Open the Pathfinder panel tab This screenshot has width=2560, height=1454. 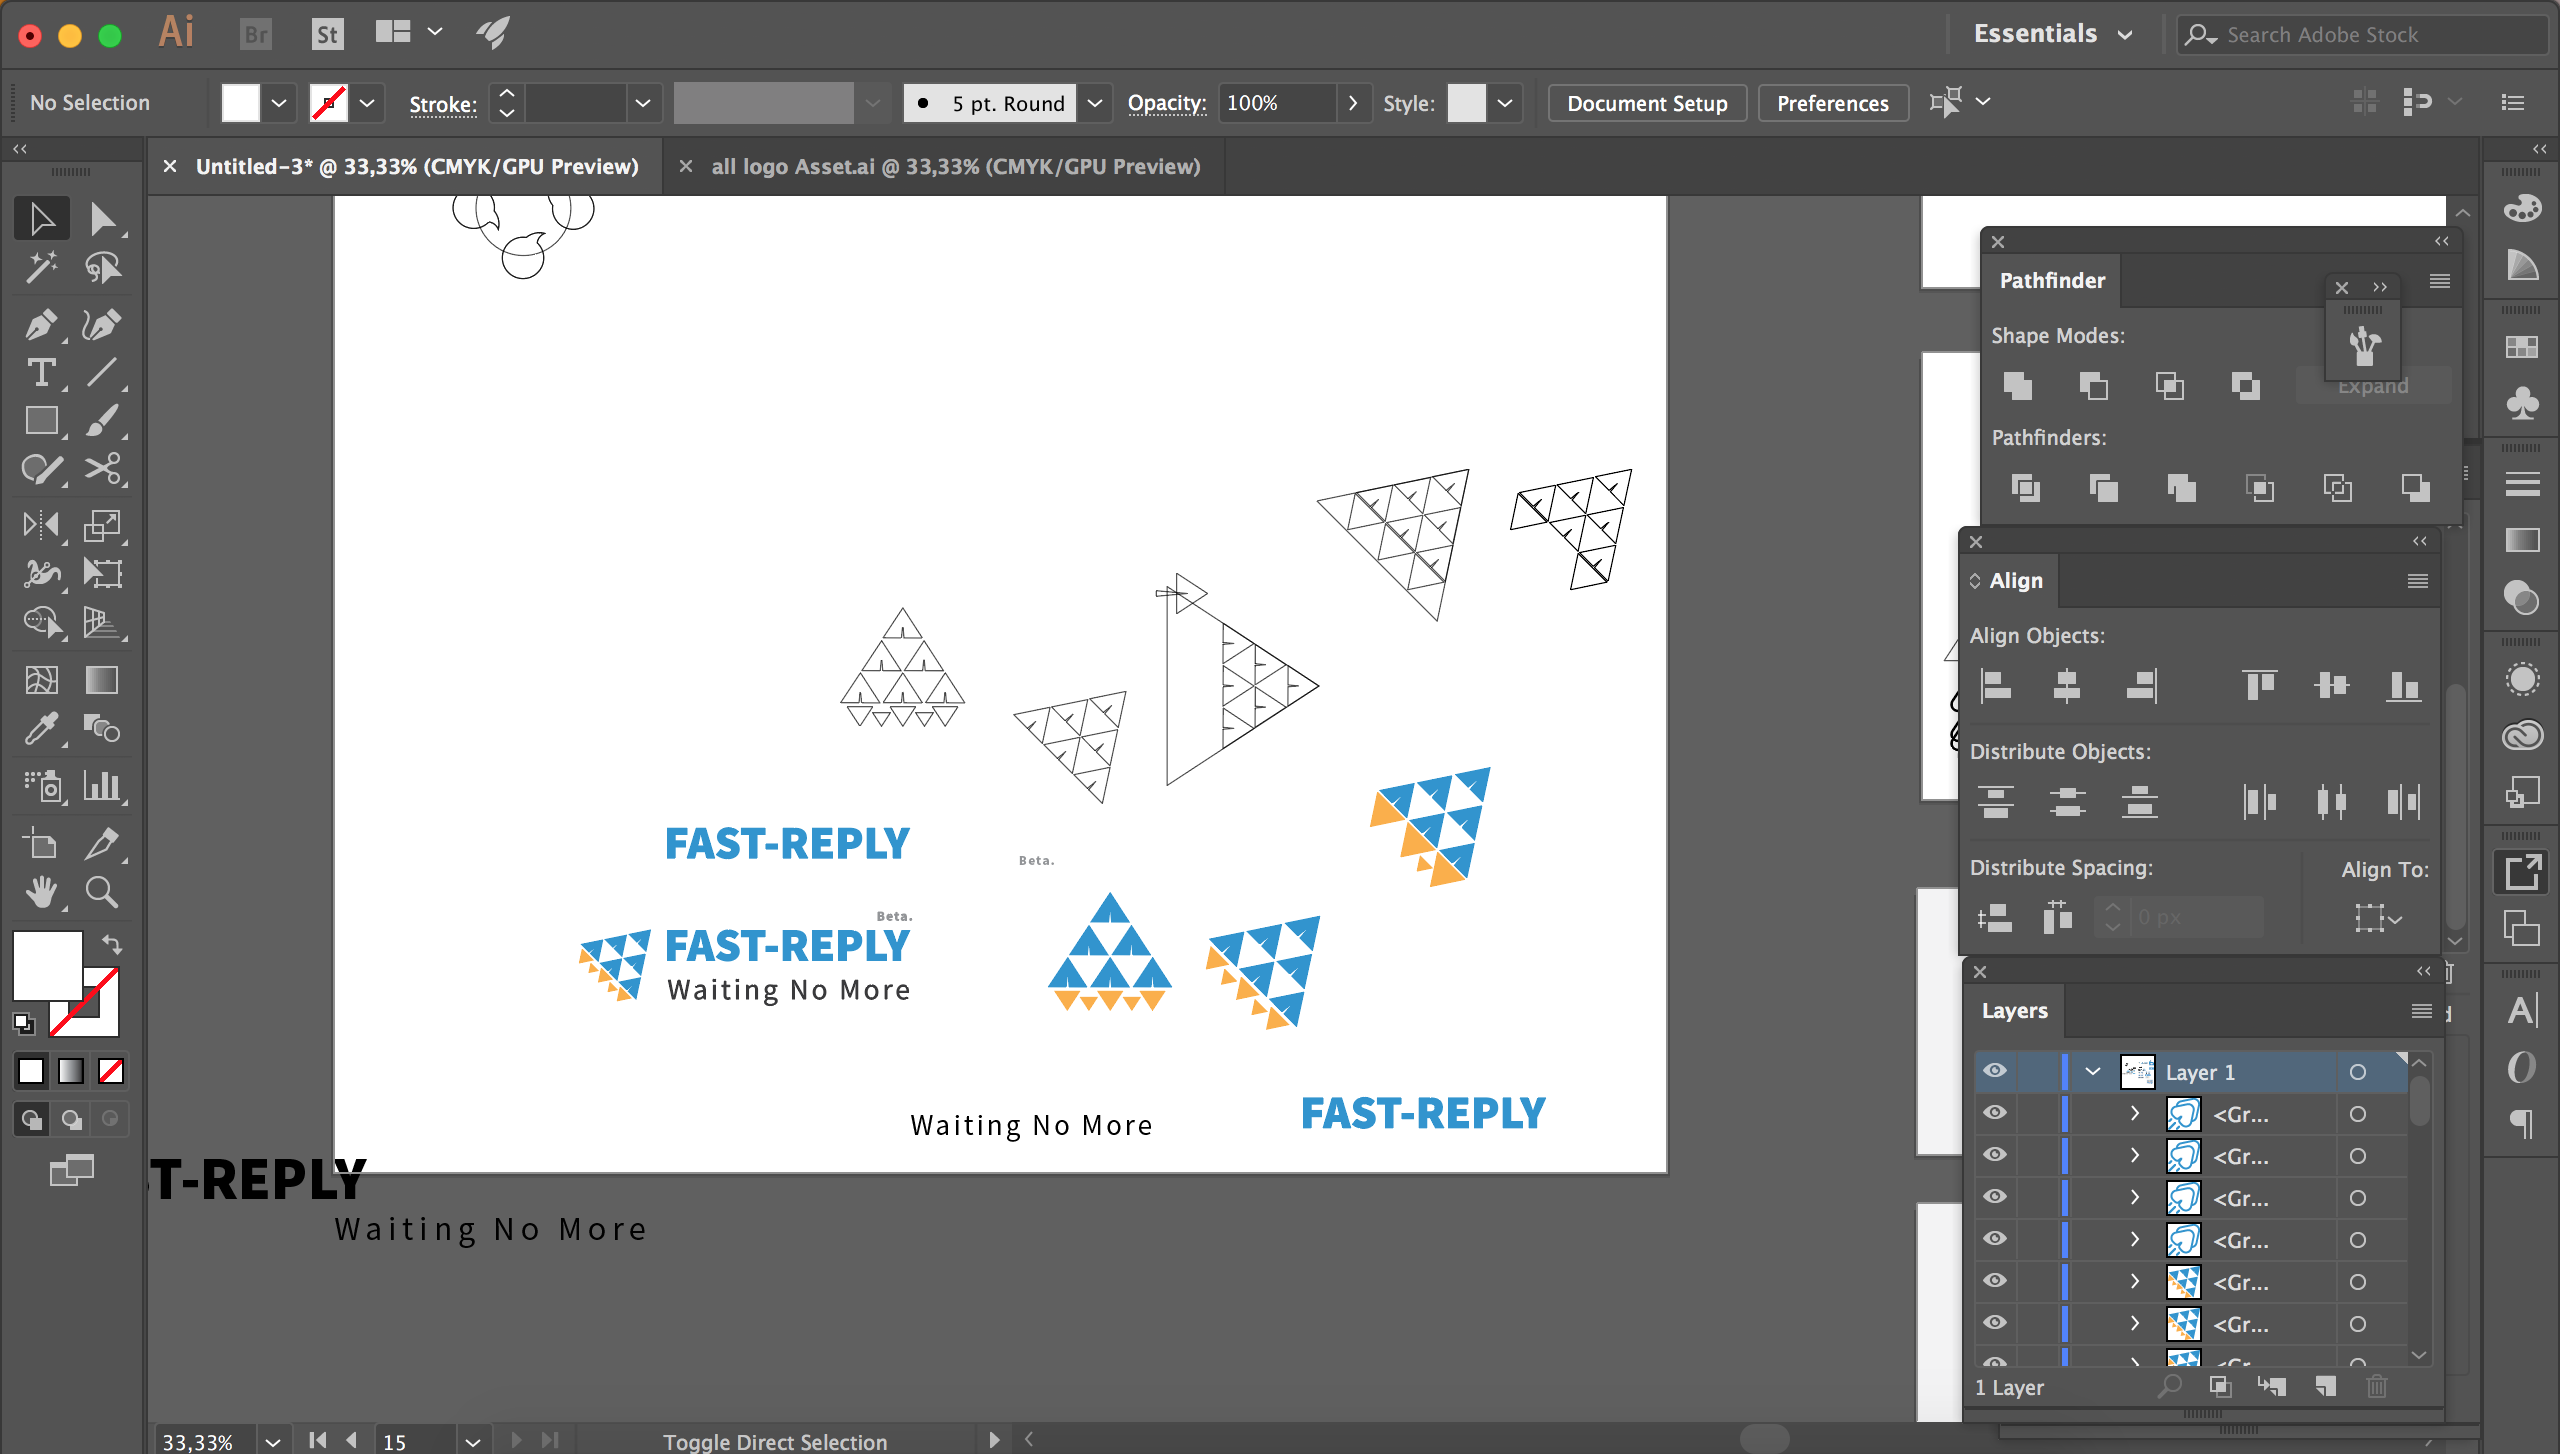(2052, 281)
